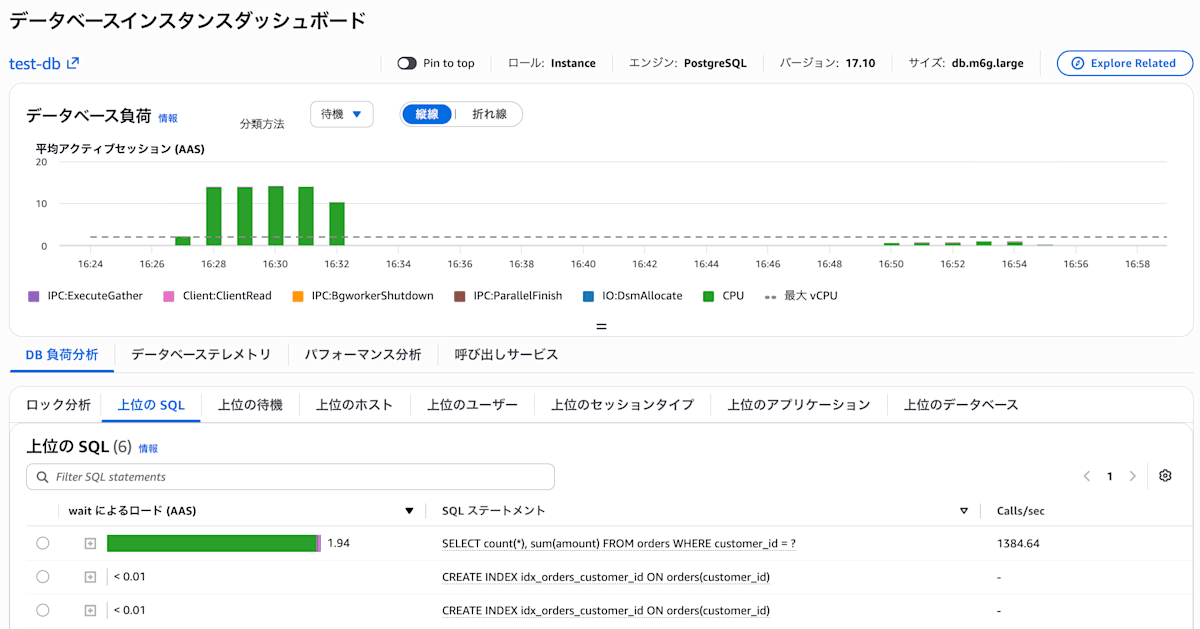Switch chart to 縦線 bar view
The image size is (1200, 629).
[x=427, y=114]
